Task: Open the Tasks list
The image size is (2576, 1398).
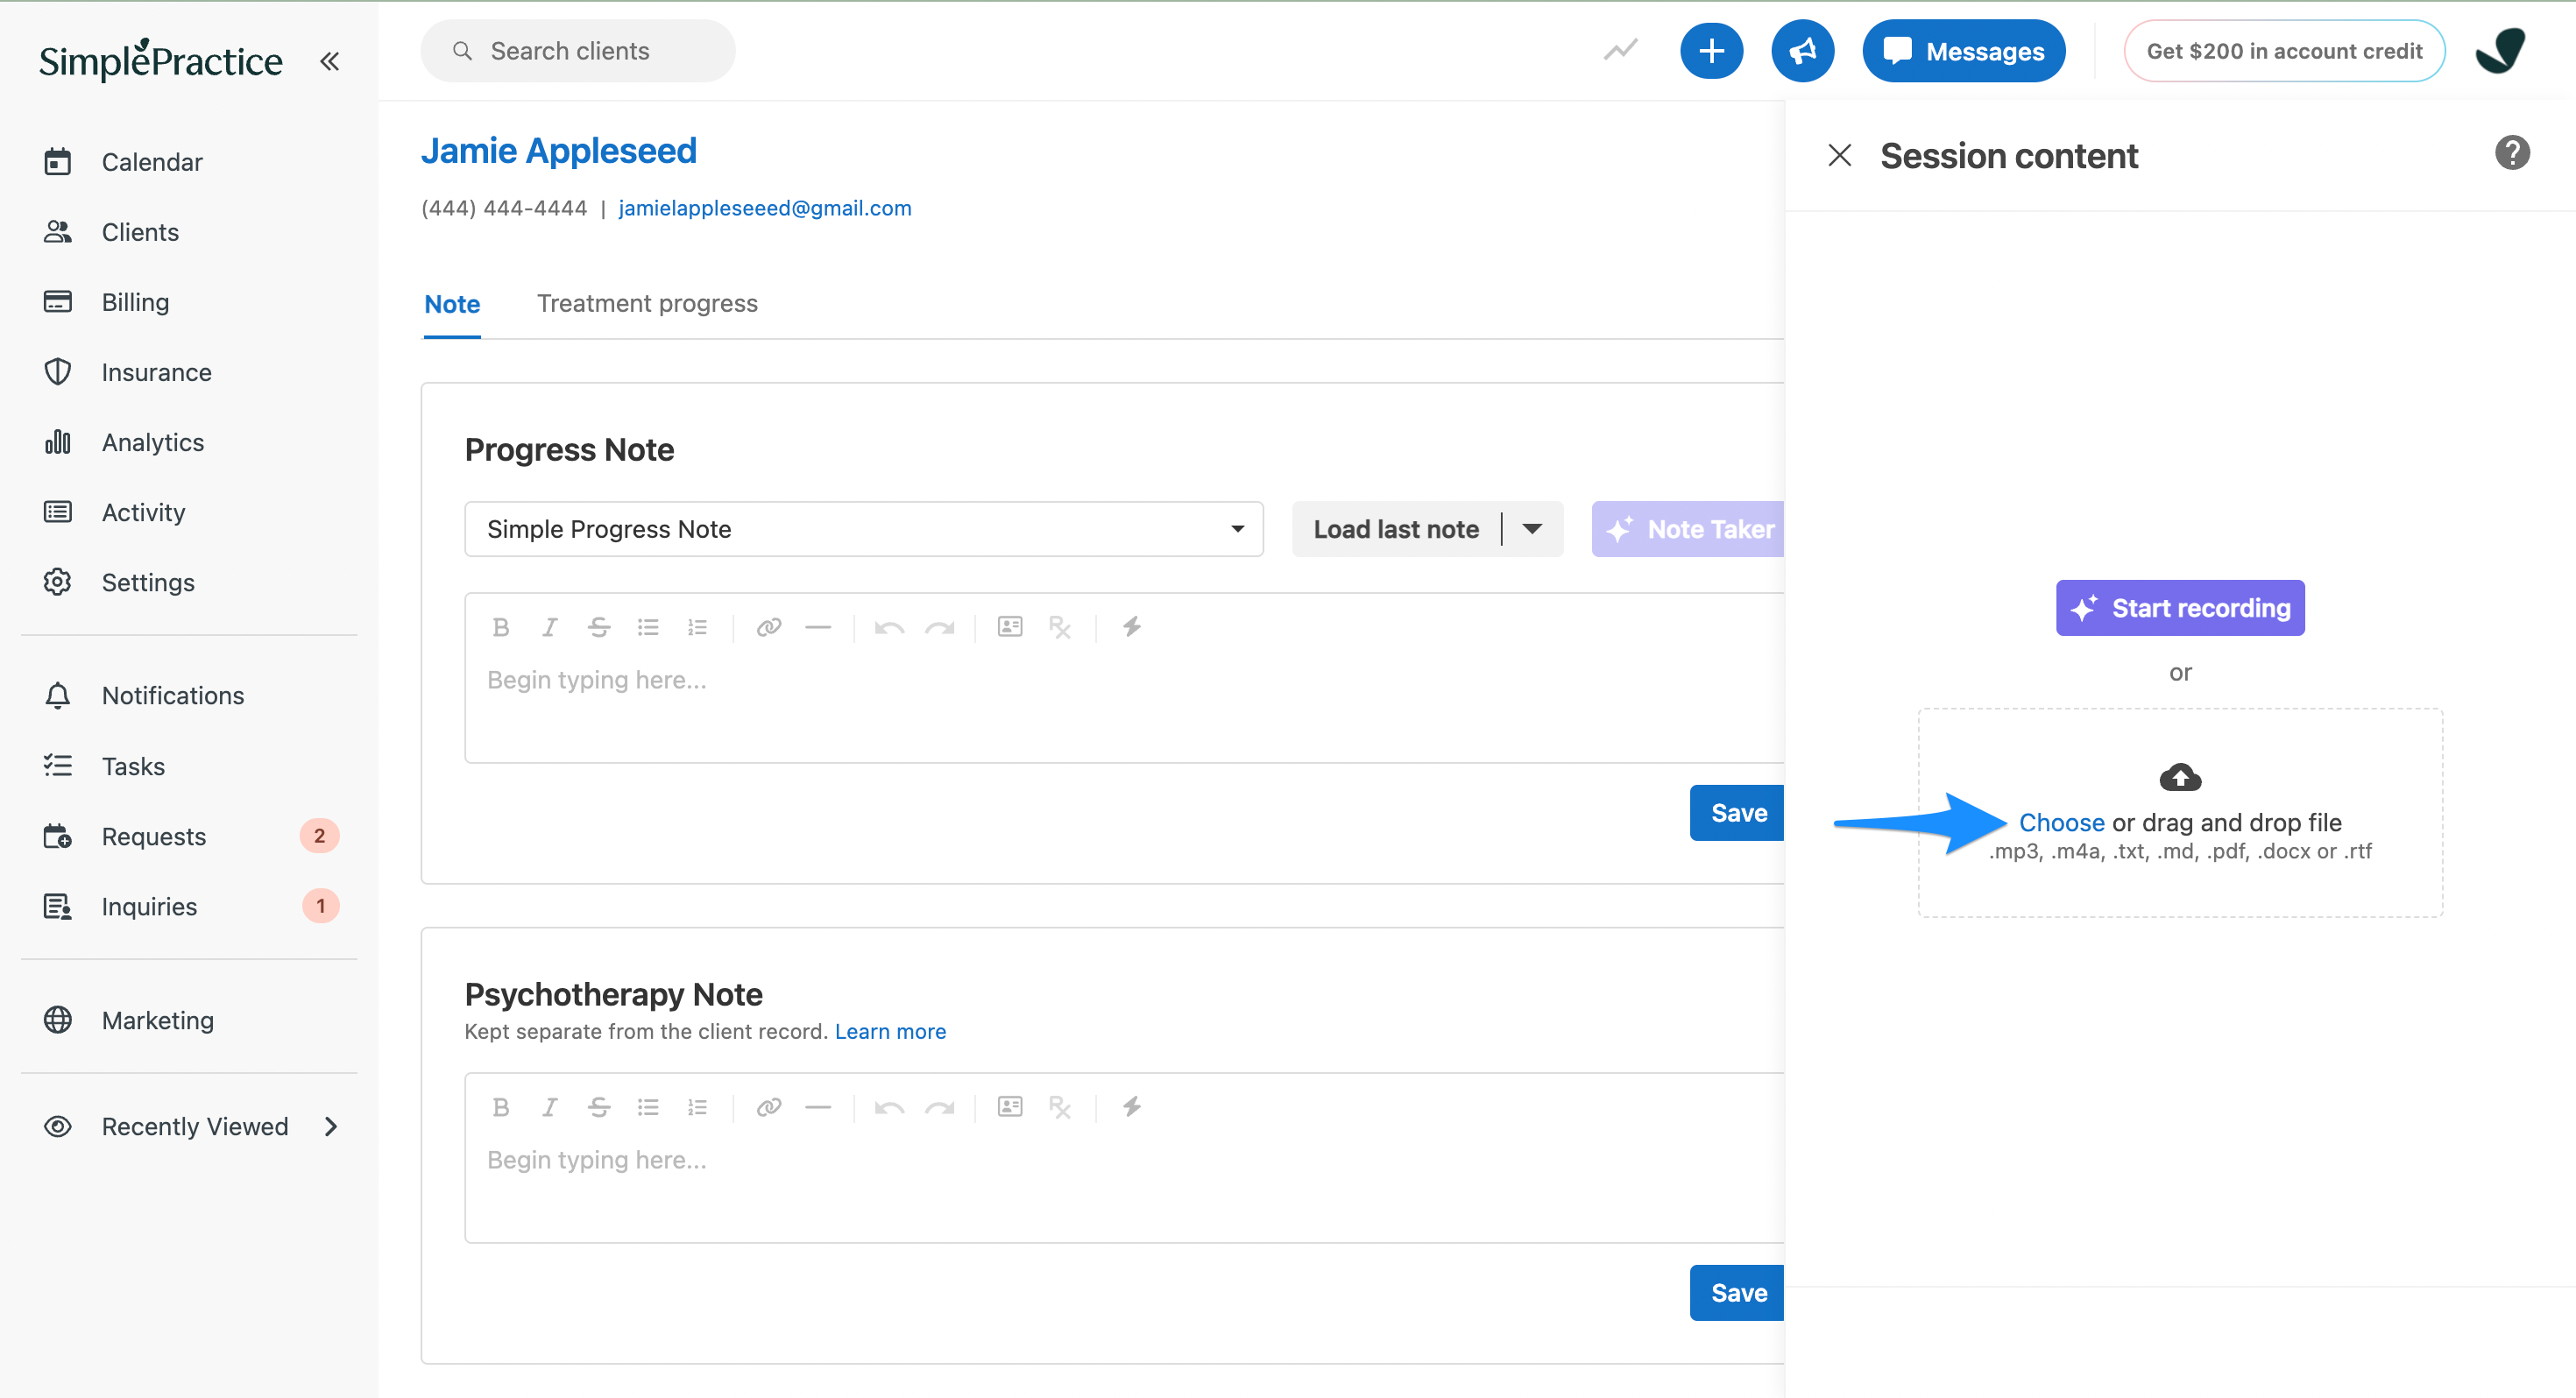Action: 133,766
